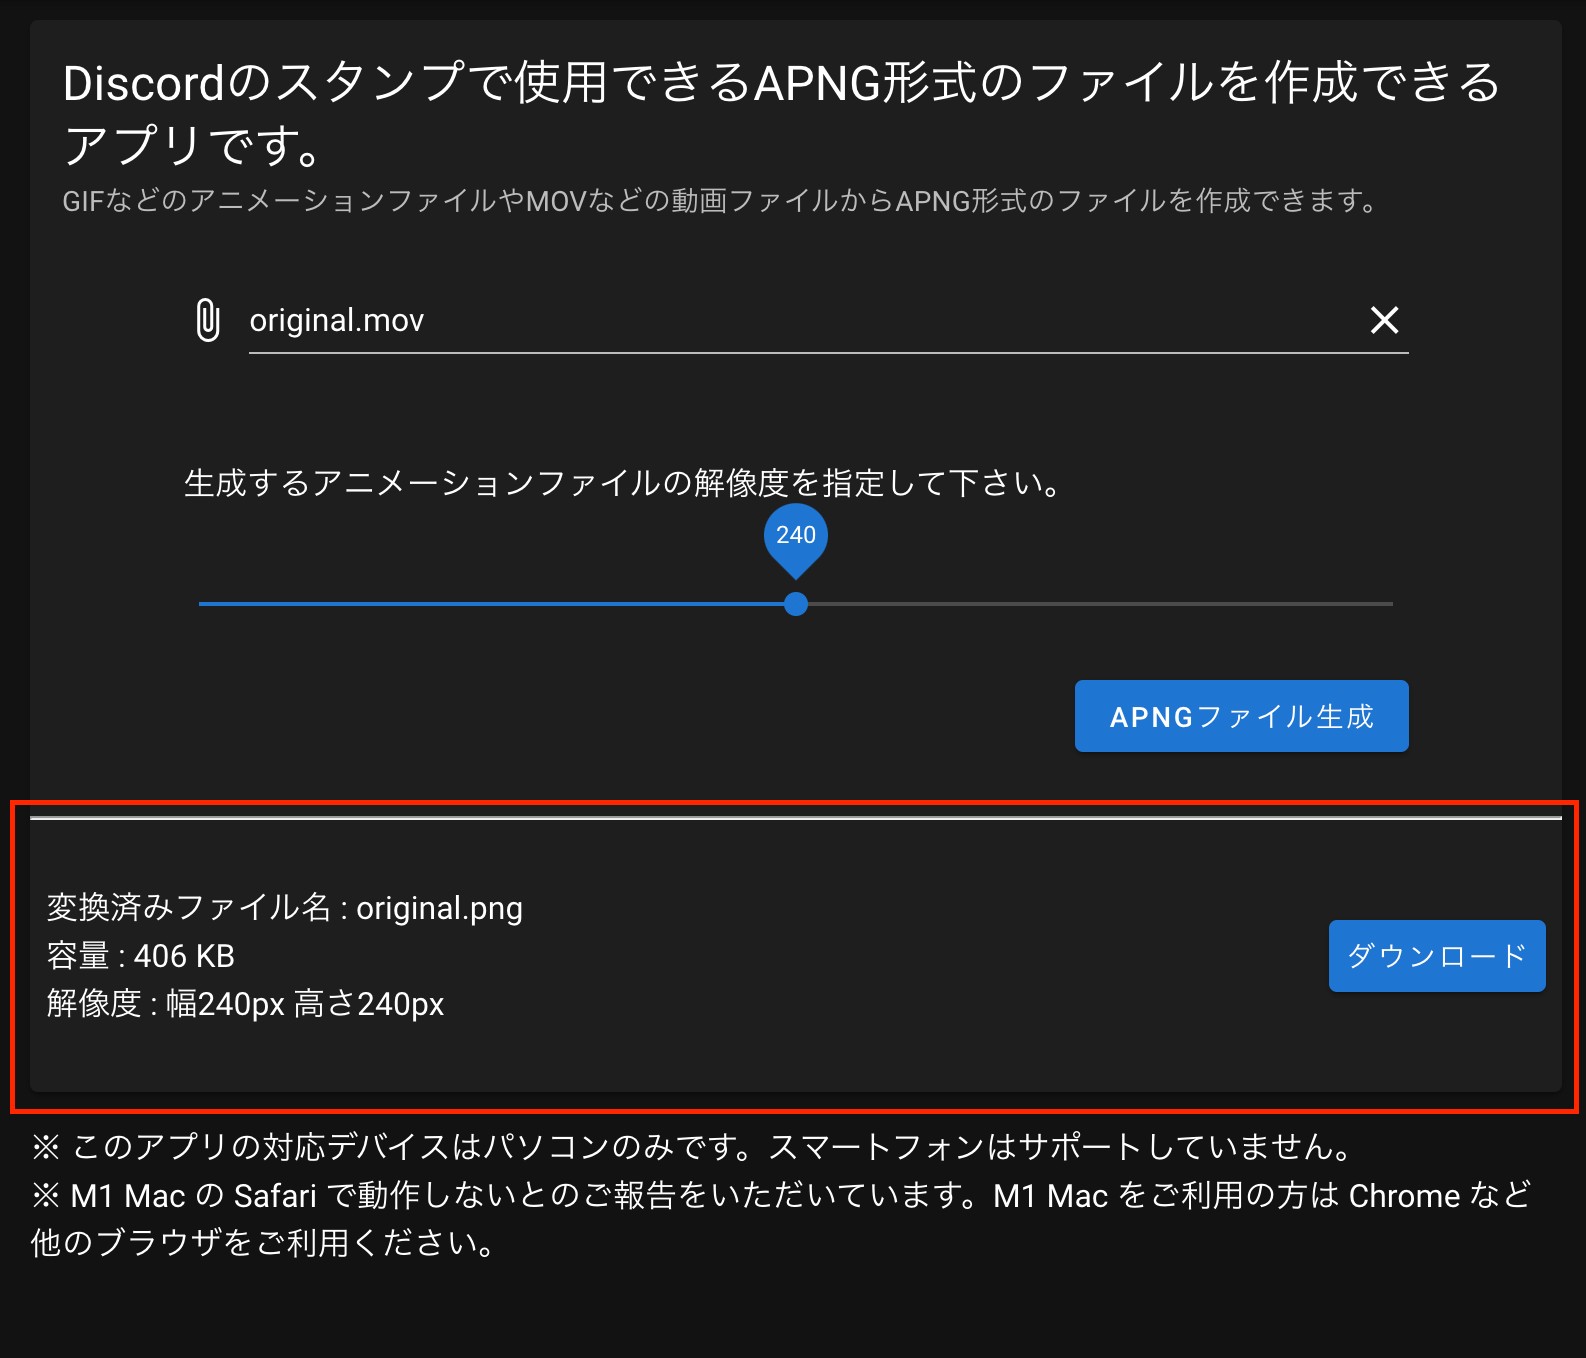Click the paperclip attach file icon
Viewport: 1586px width, 1358px height.
coord(207,320)
